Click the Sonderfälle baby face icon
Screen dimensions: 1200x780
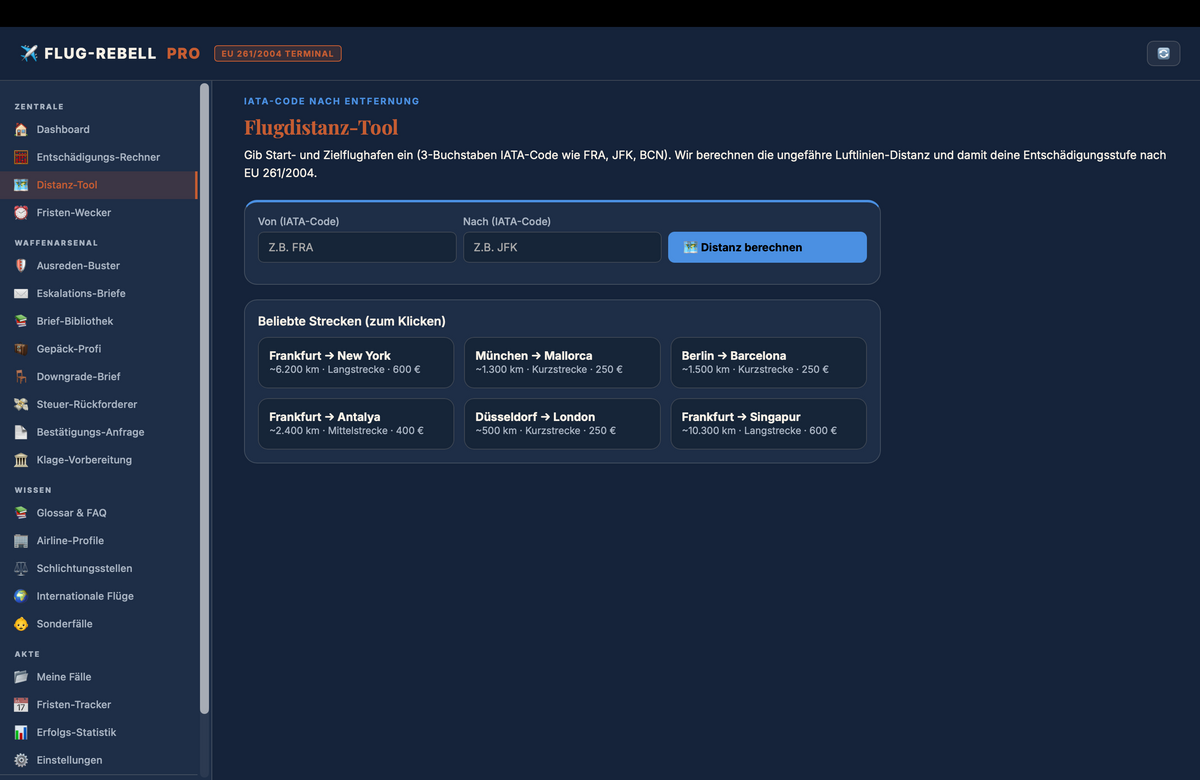coord(21,624)
